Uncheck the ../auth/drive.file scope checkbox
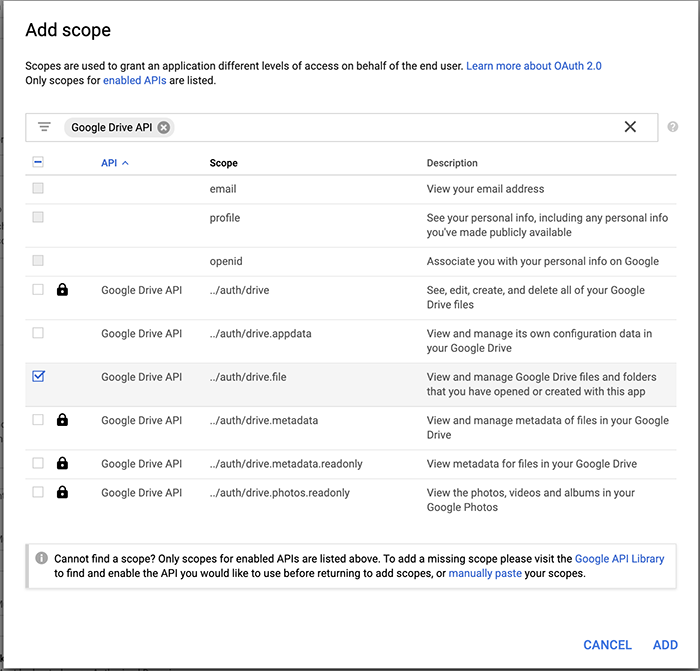 click(38, 376)
